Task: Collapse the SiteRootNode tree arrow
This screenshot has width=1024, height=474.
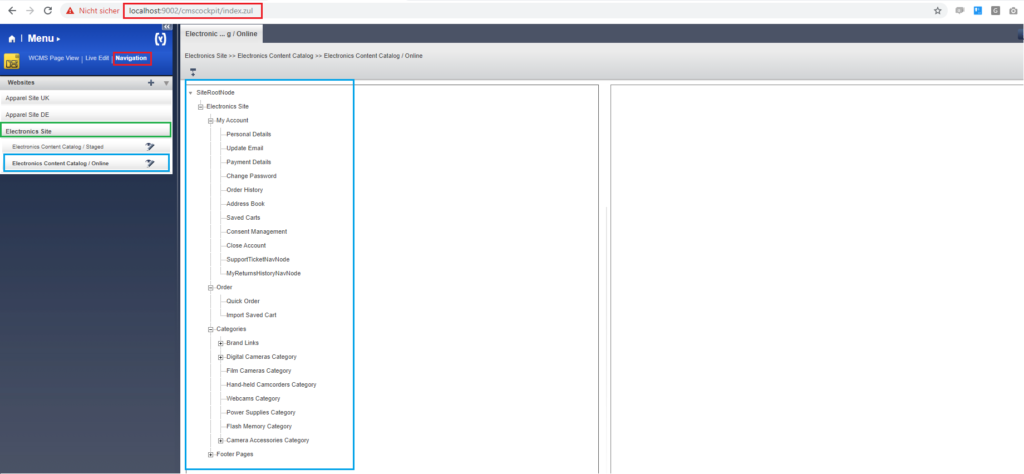Action: [x=190, y=92]
